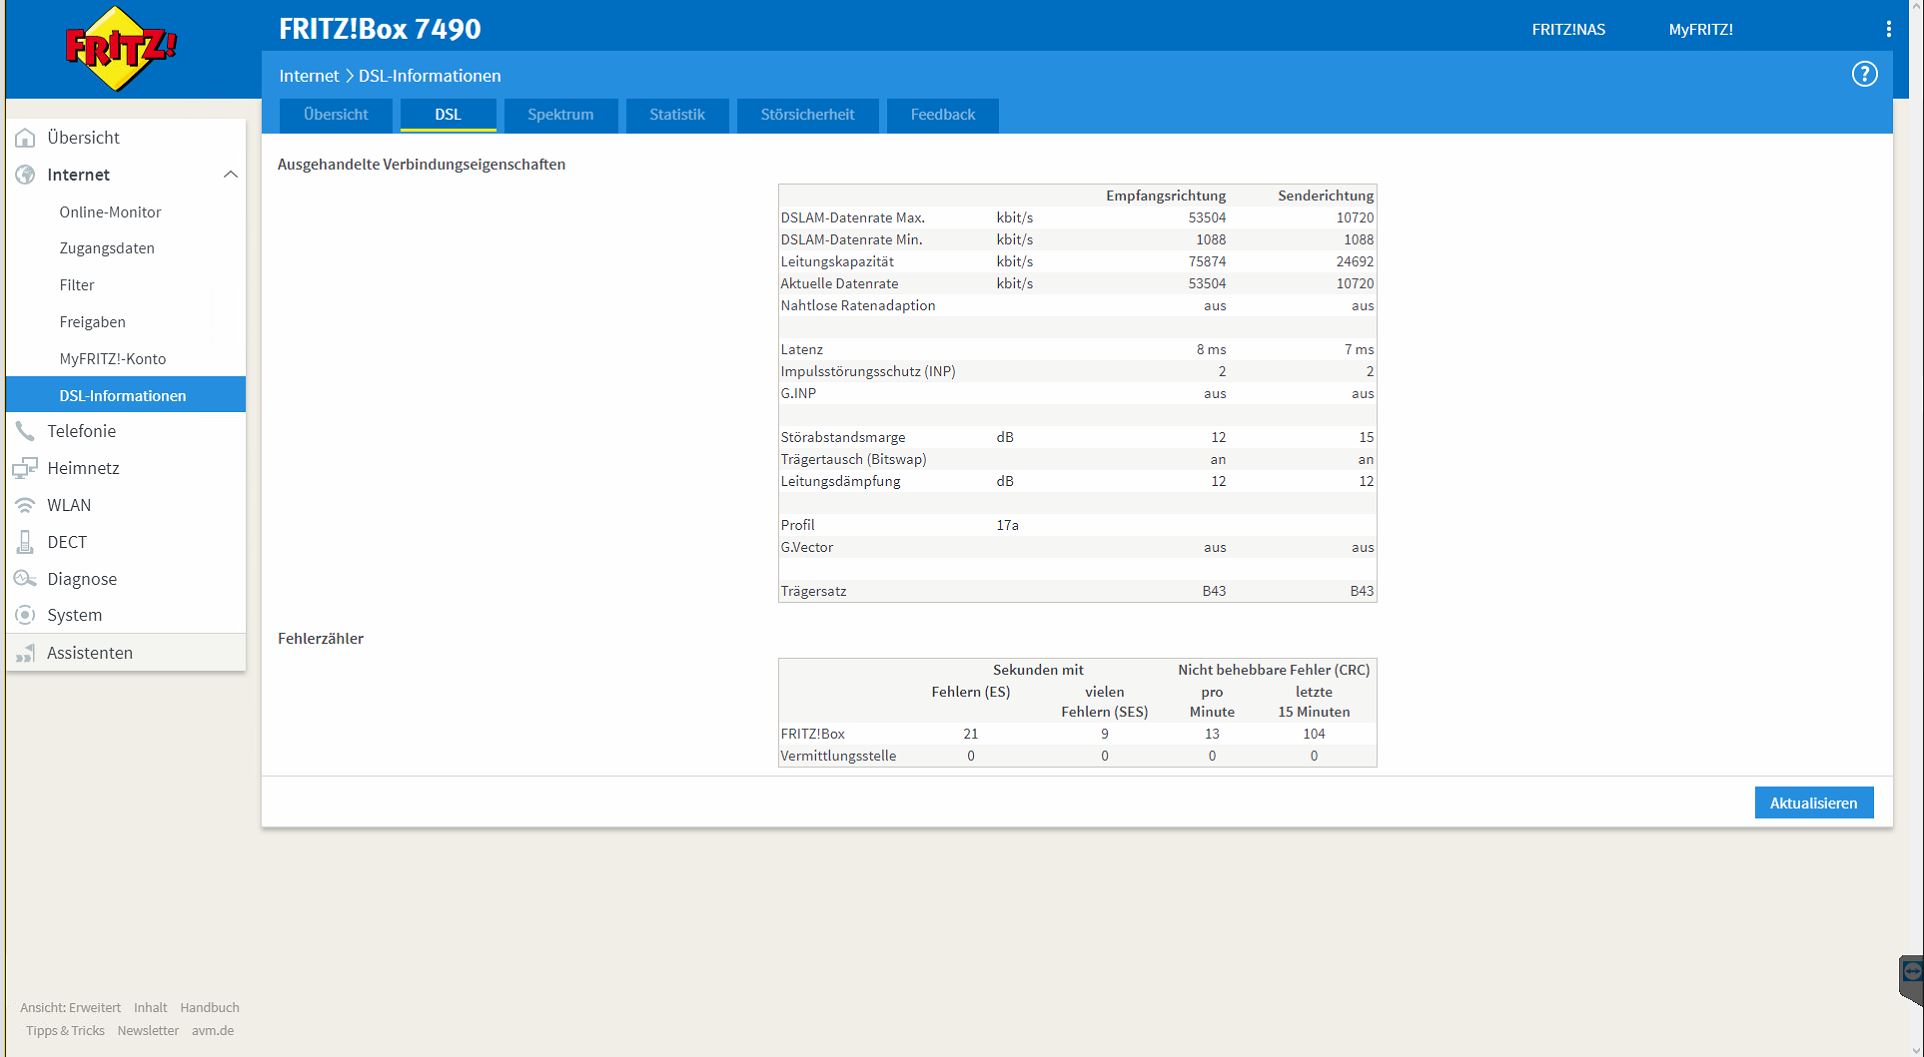1924x1057 pixels.
Task: Visit the avm.de footer link
Action: (x=213, y=1031)
